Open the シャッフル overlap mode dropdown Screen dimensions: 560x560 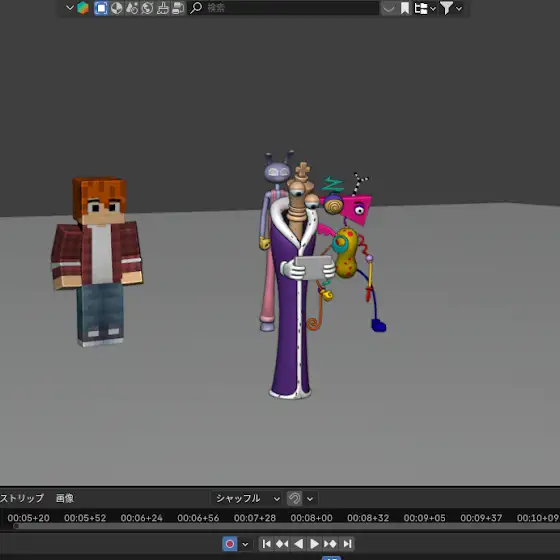[247, 498]
